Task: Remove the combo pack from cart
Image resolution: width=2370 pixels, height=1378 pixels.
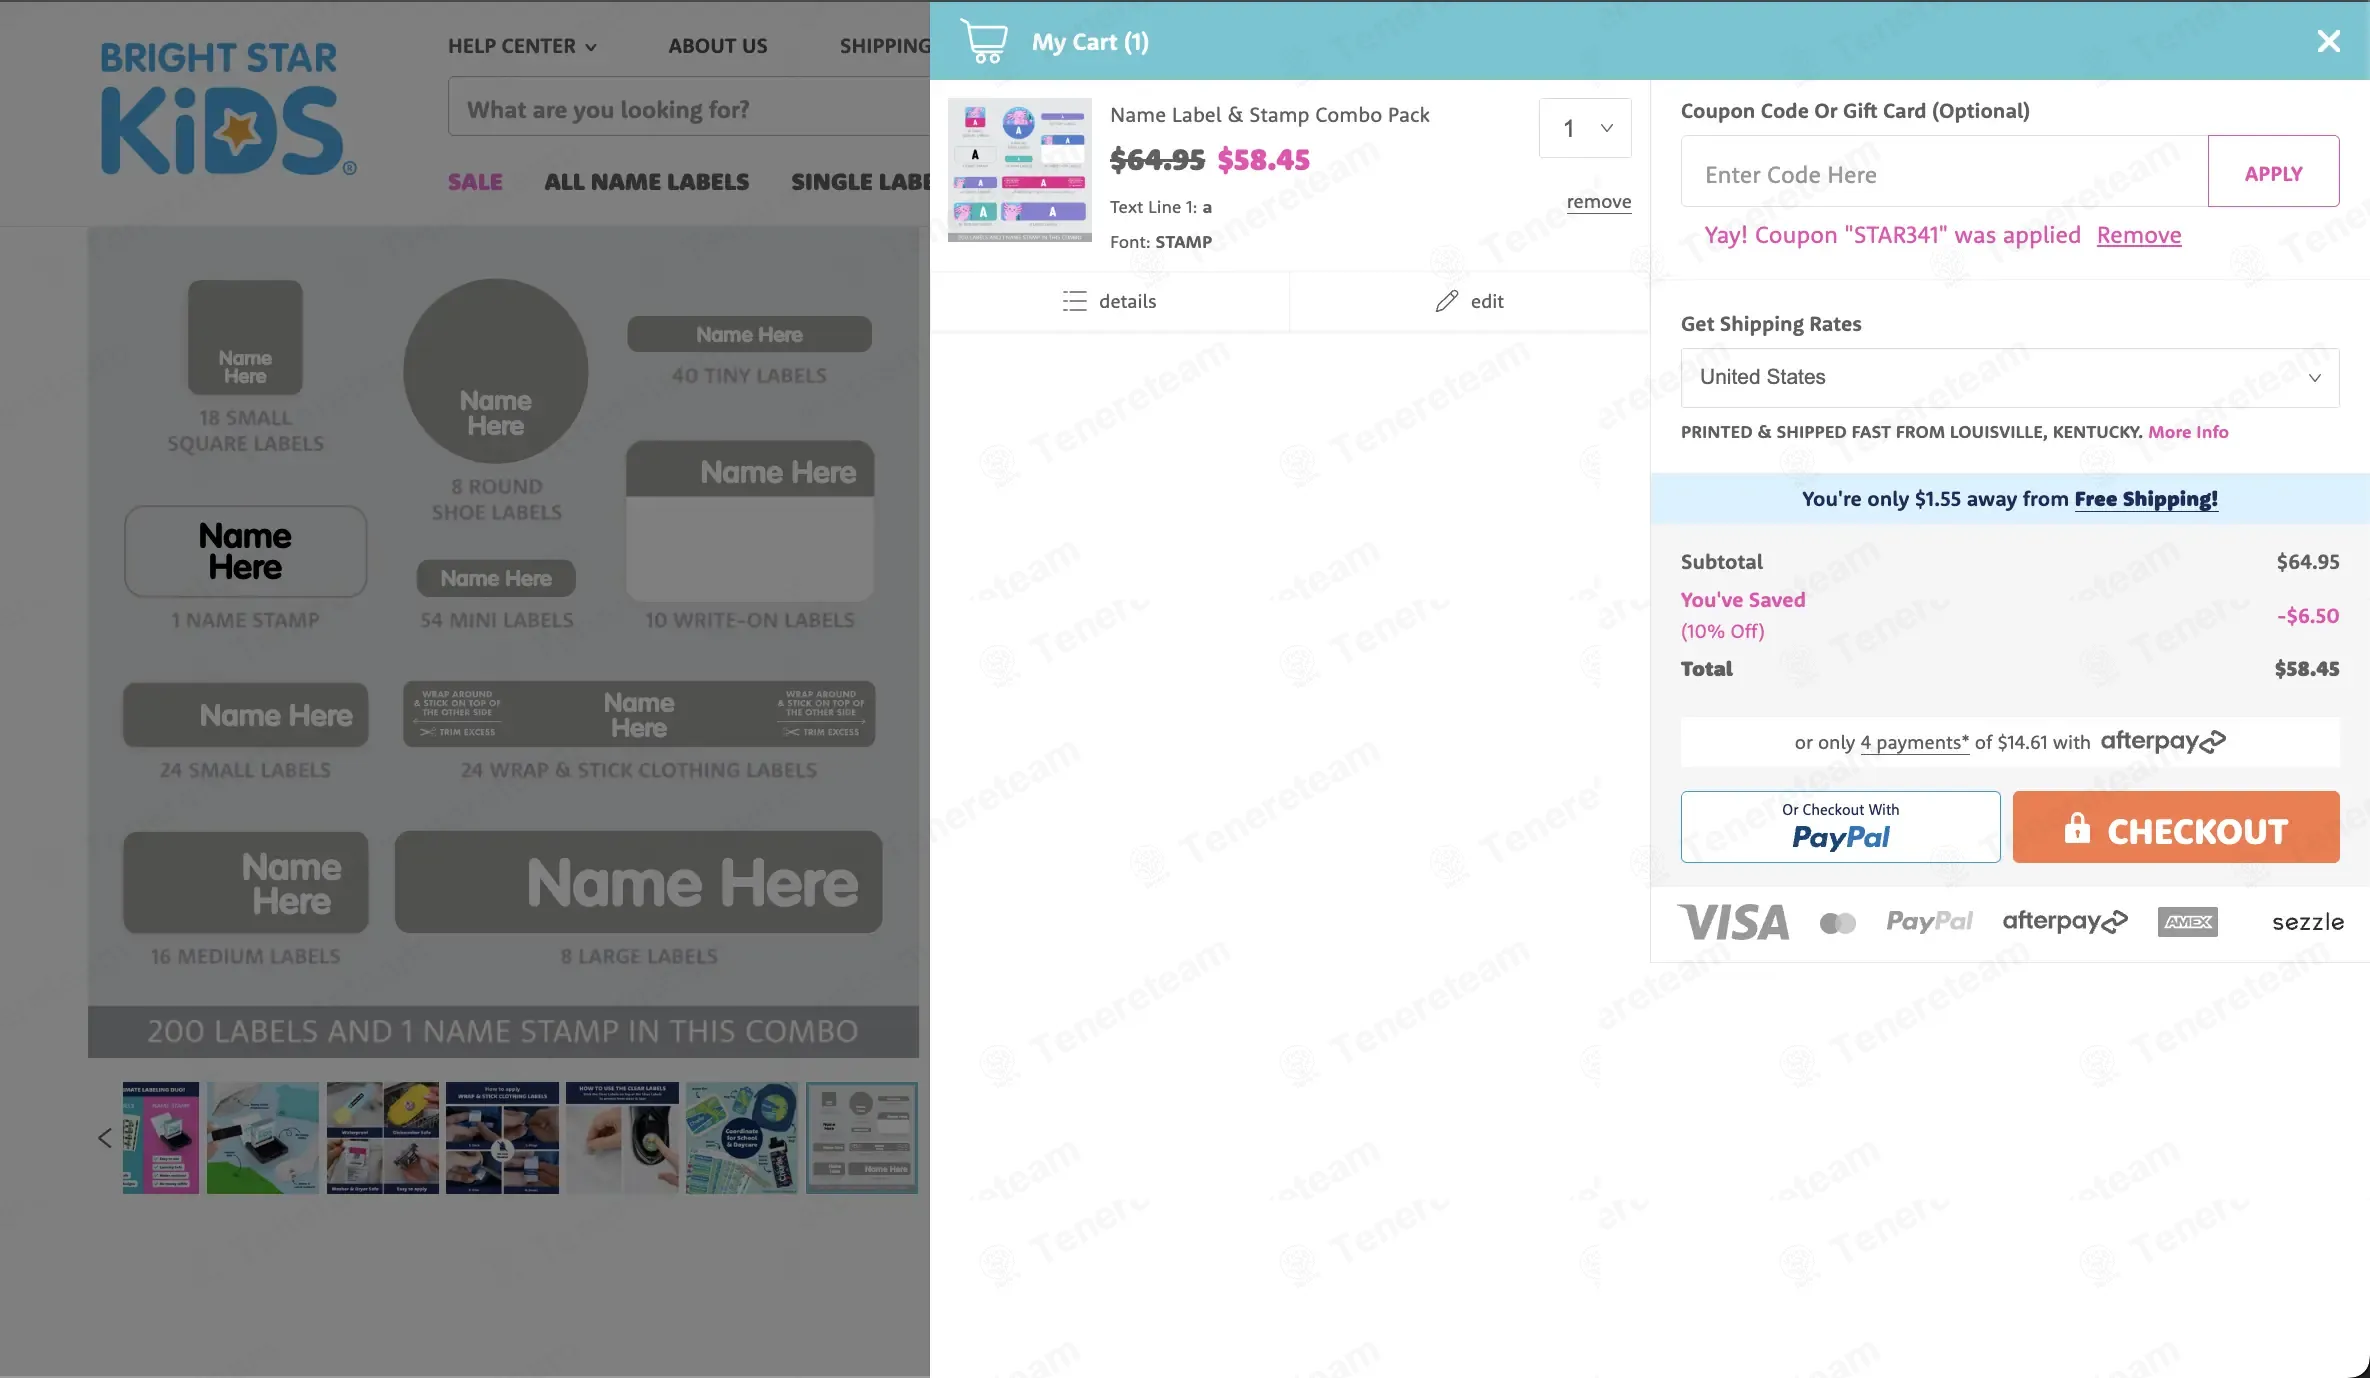Action: click(x=1598, y=202)
